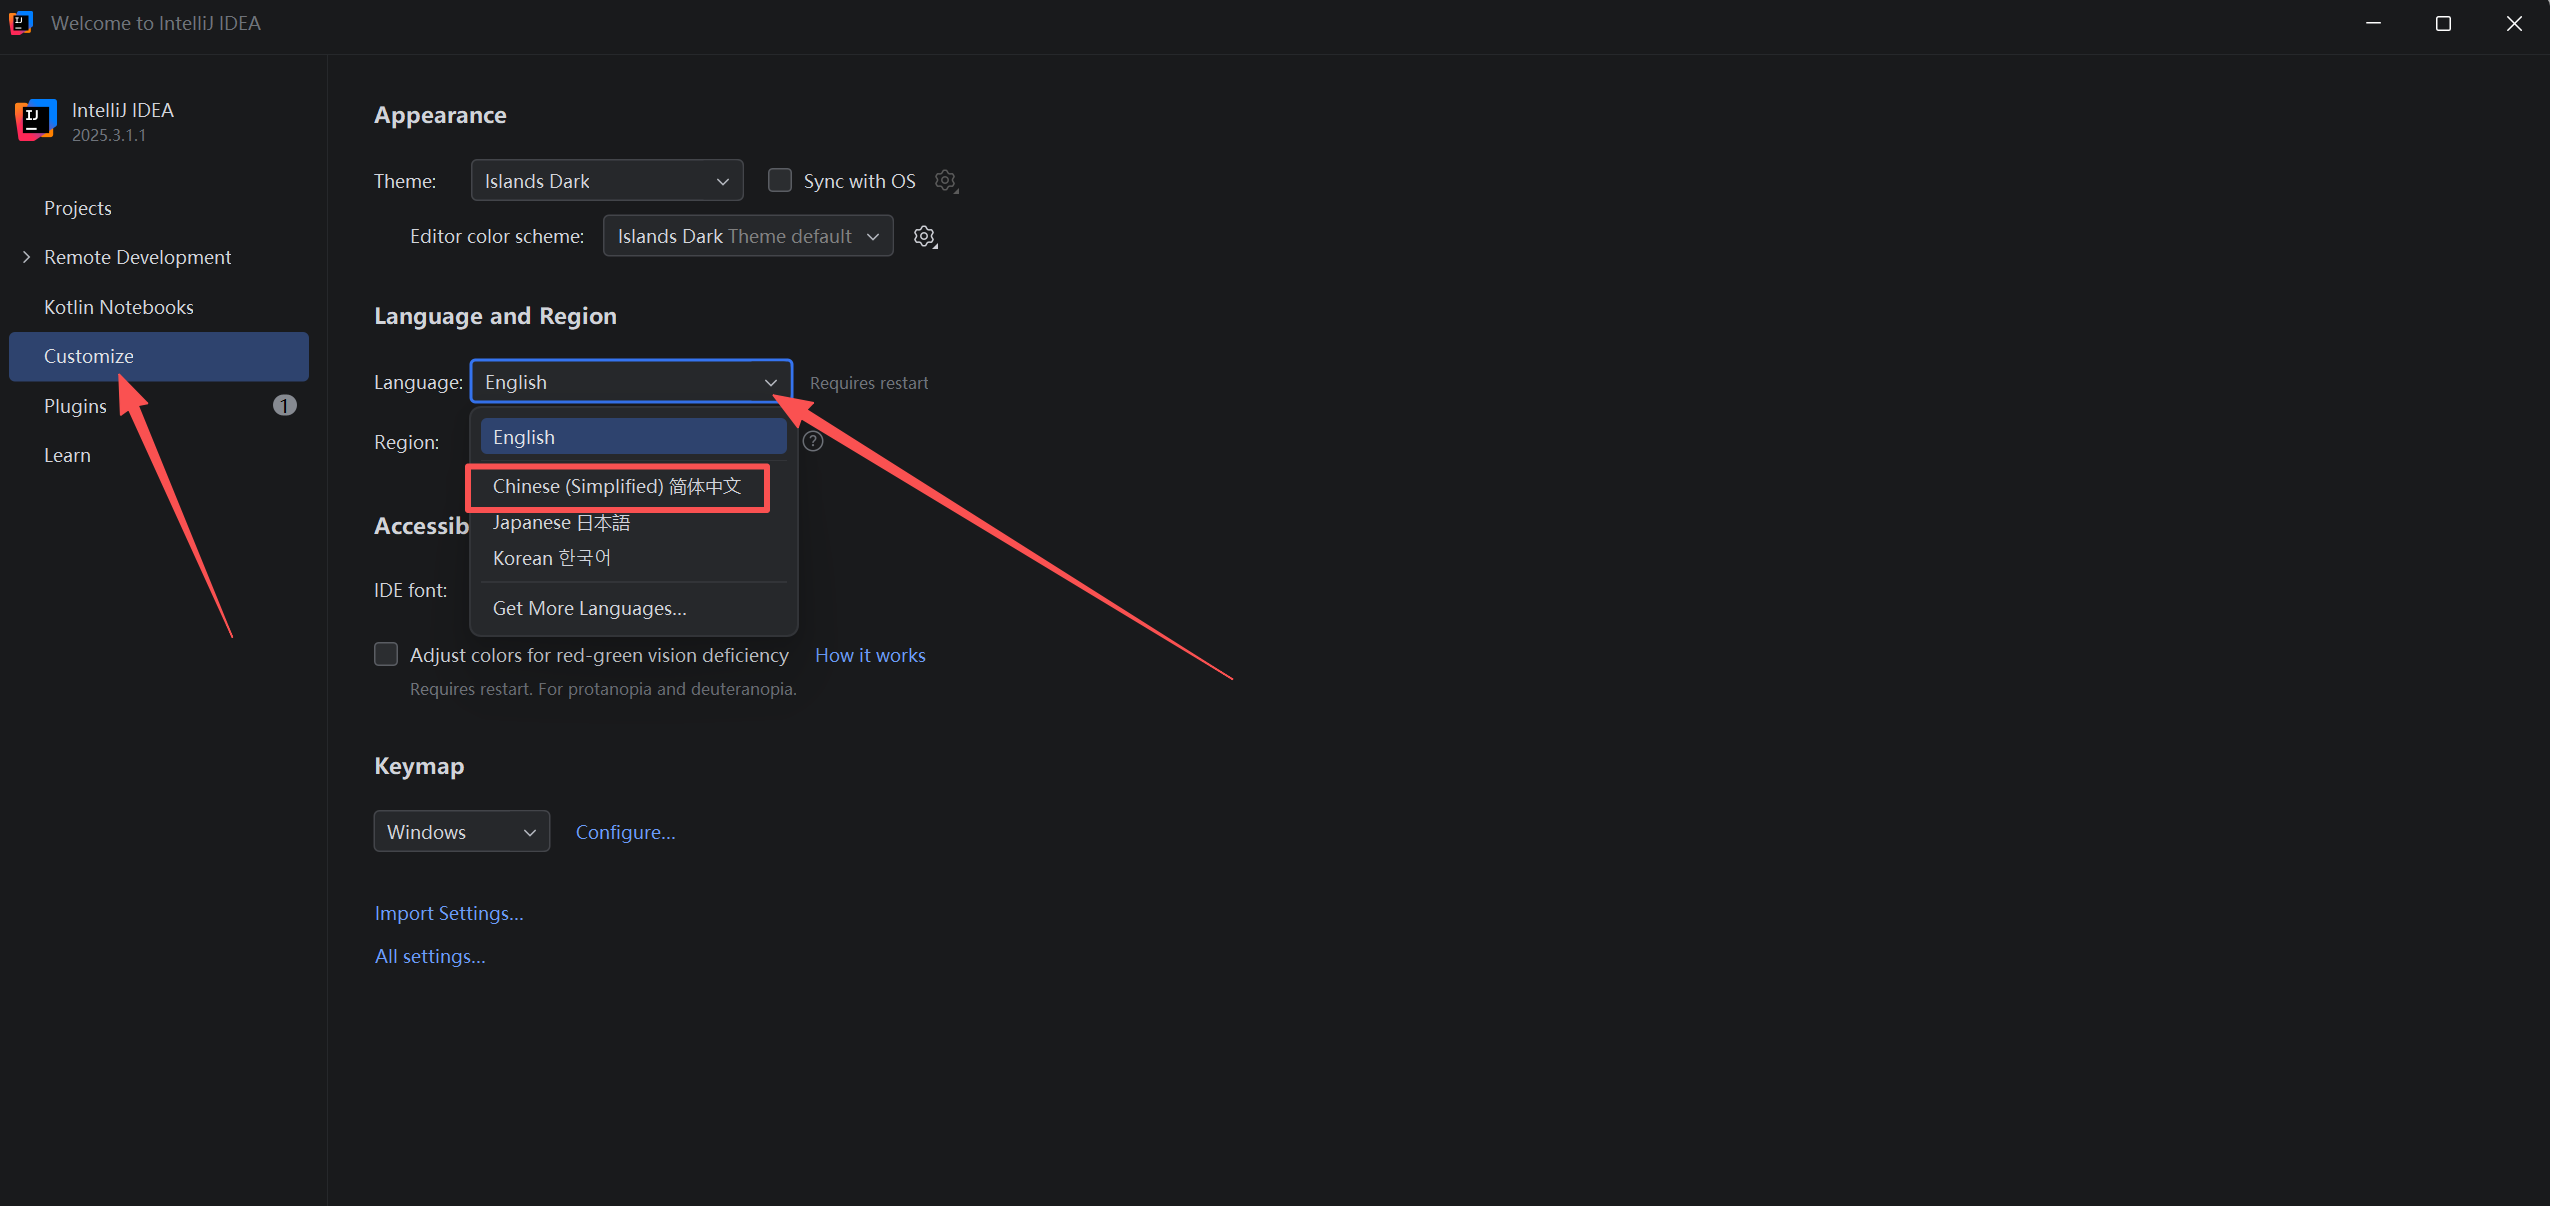
Task: Expand the Remote Development tree item
Action: coord(26,257)
